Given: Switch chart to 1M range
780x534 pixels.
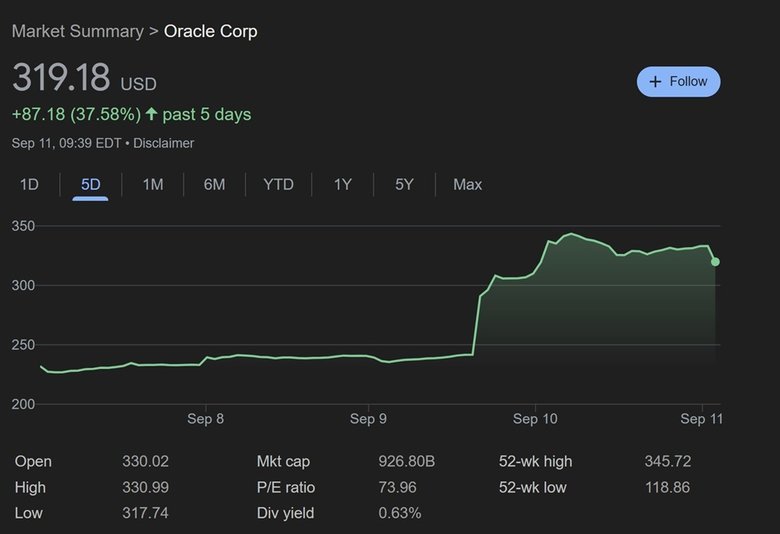Looking at the screenshot, I should pos(153,185).
